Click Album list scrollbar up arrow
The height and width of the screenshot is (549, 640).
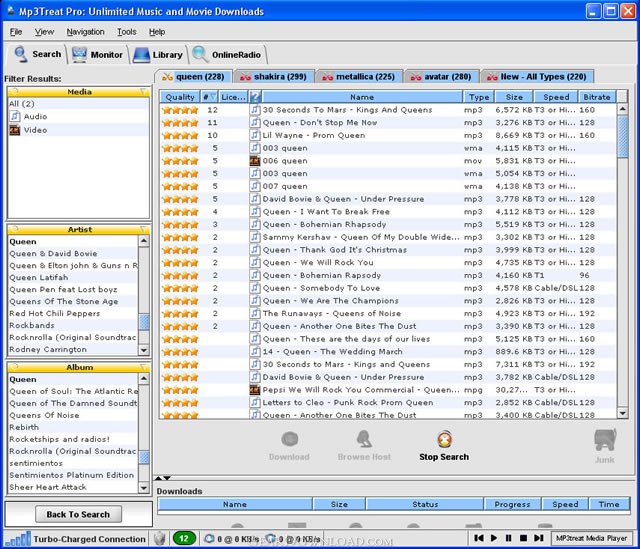click(x=144, y=379)
